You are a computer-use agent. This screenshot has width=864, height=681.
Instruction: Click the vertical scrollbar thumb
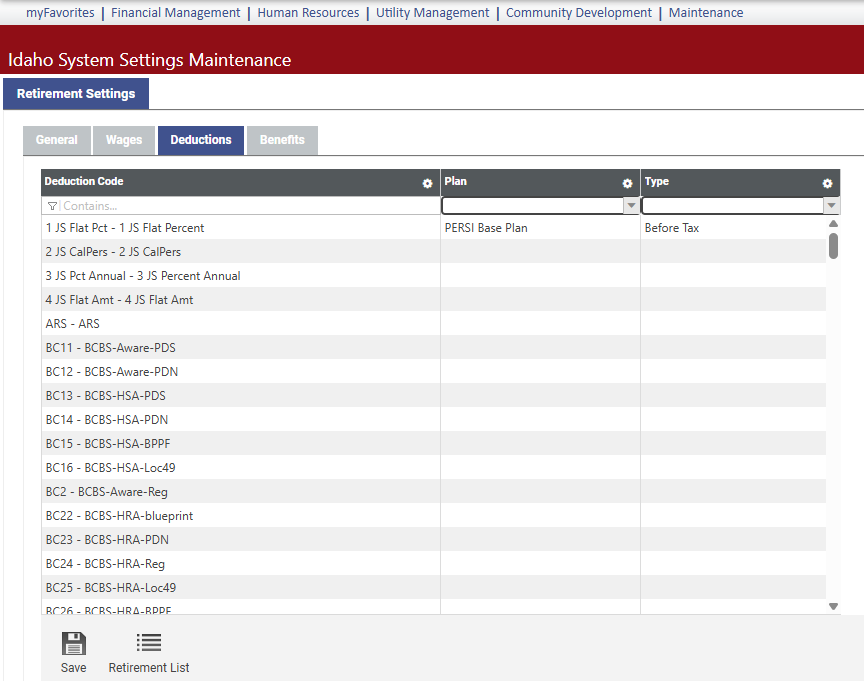(x=833, y=246)
